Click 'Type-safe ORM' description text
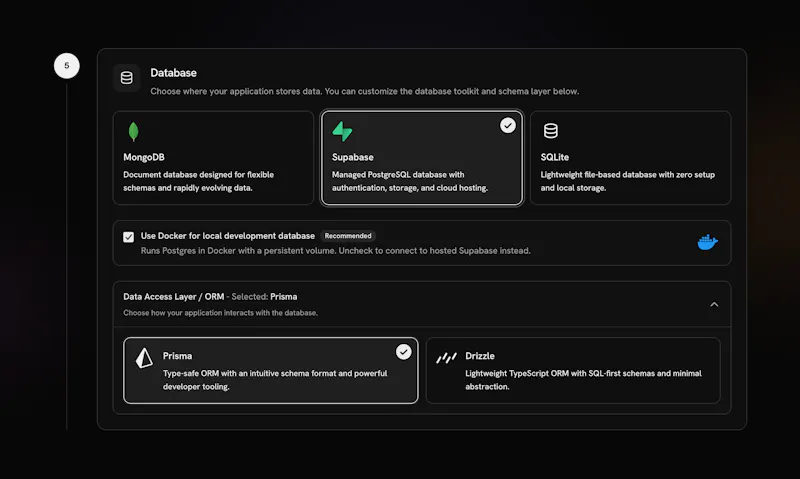The height and width of the screenshot is (479, 800). click(x=275, y=380)
